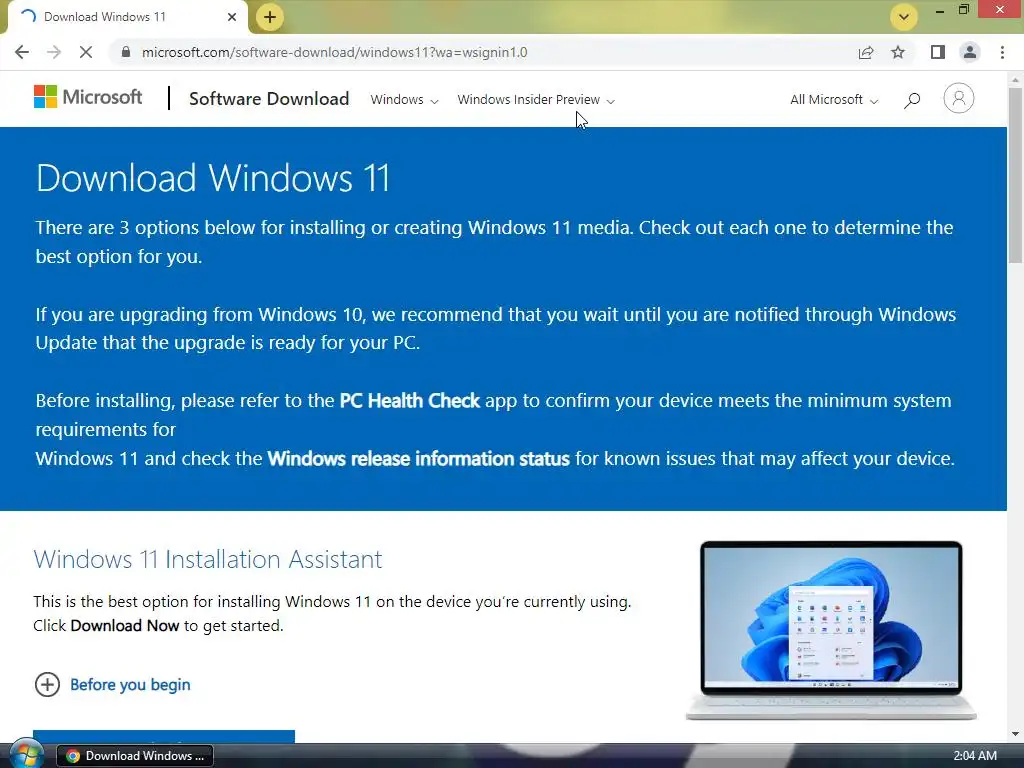This screenshot has width=1024, height=768.
Task: Close the Download Windows 11 tab
Action: pos(232,17)
